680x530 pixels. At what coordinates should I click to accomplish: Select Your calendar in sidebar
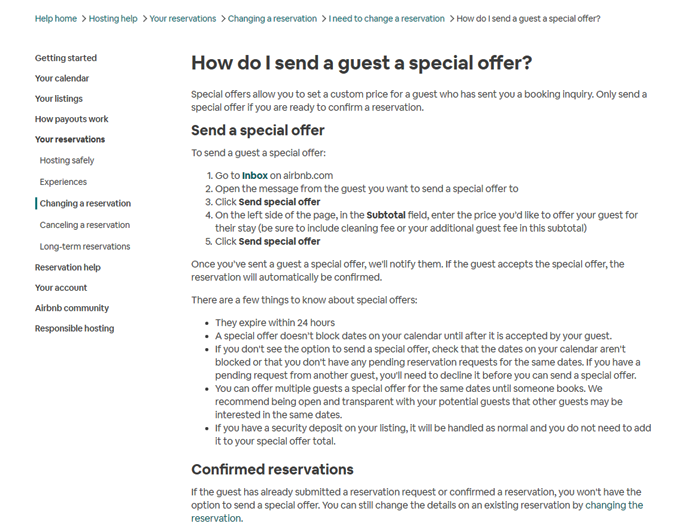click(62, 78)
